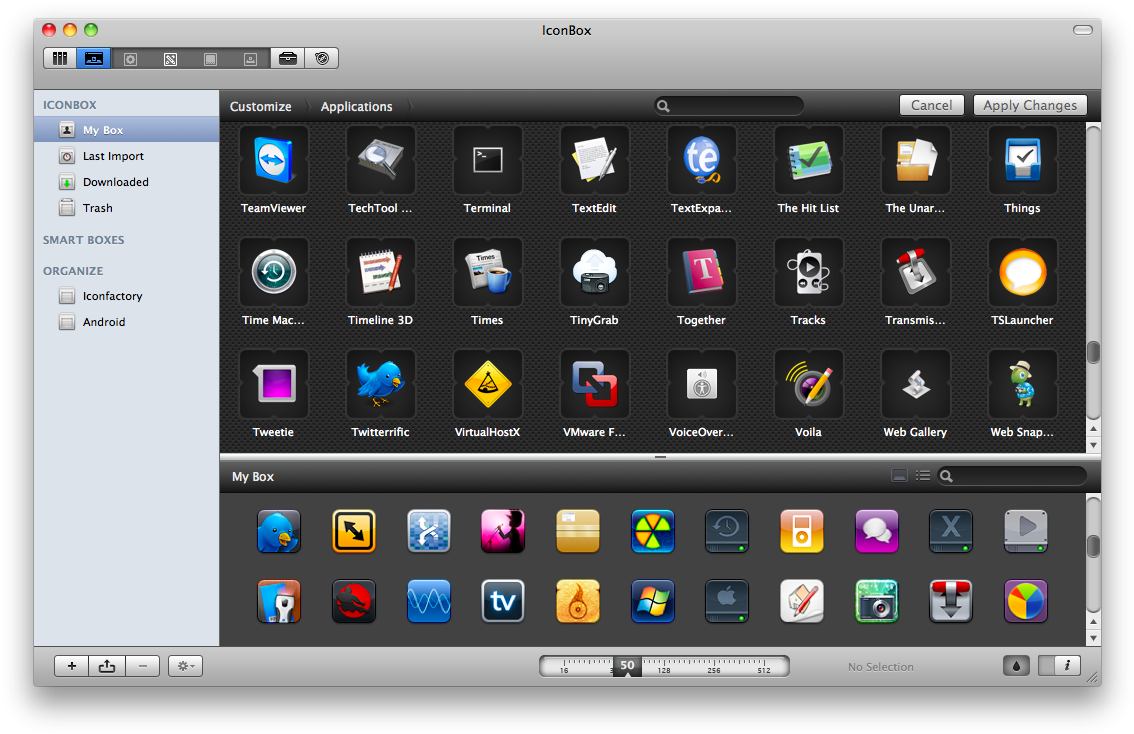This screenshot has height=734, width=1134.
Task: Remove selected box with minus button
Action: click(143, 666)
